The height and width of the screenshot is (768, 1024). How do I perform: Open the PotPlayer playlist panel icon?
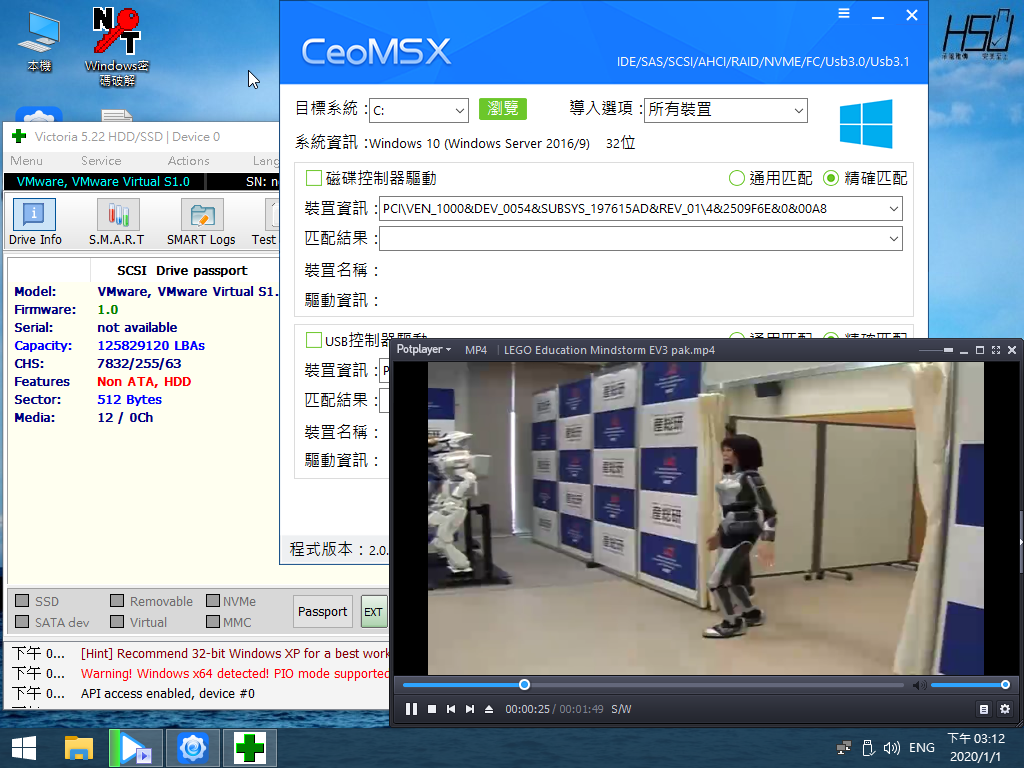984,709
